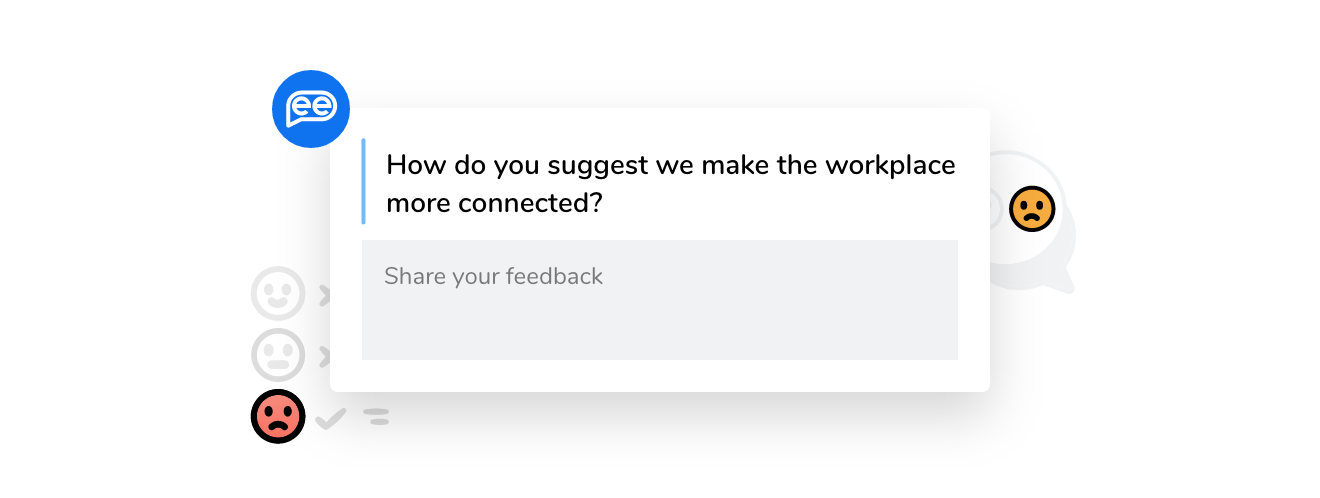The height and width of the screenshot is (498, 1320).
Task: Click the white card margin below feedback box
Action: pyautogui.click(x=660, y=376)
